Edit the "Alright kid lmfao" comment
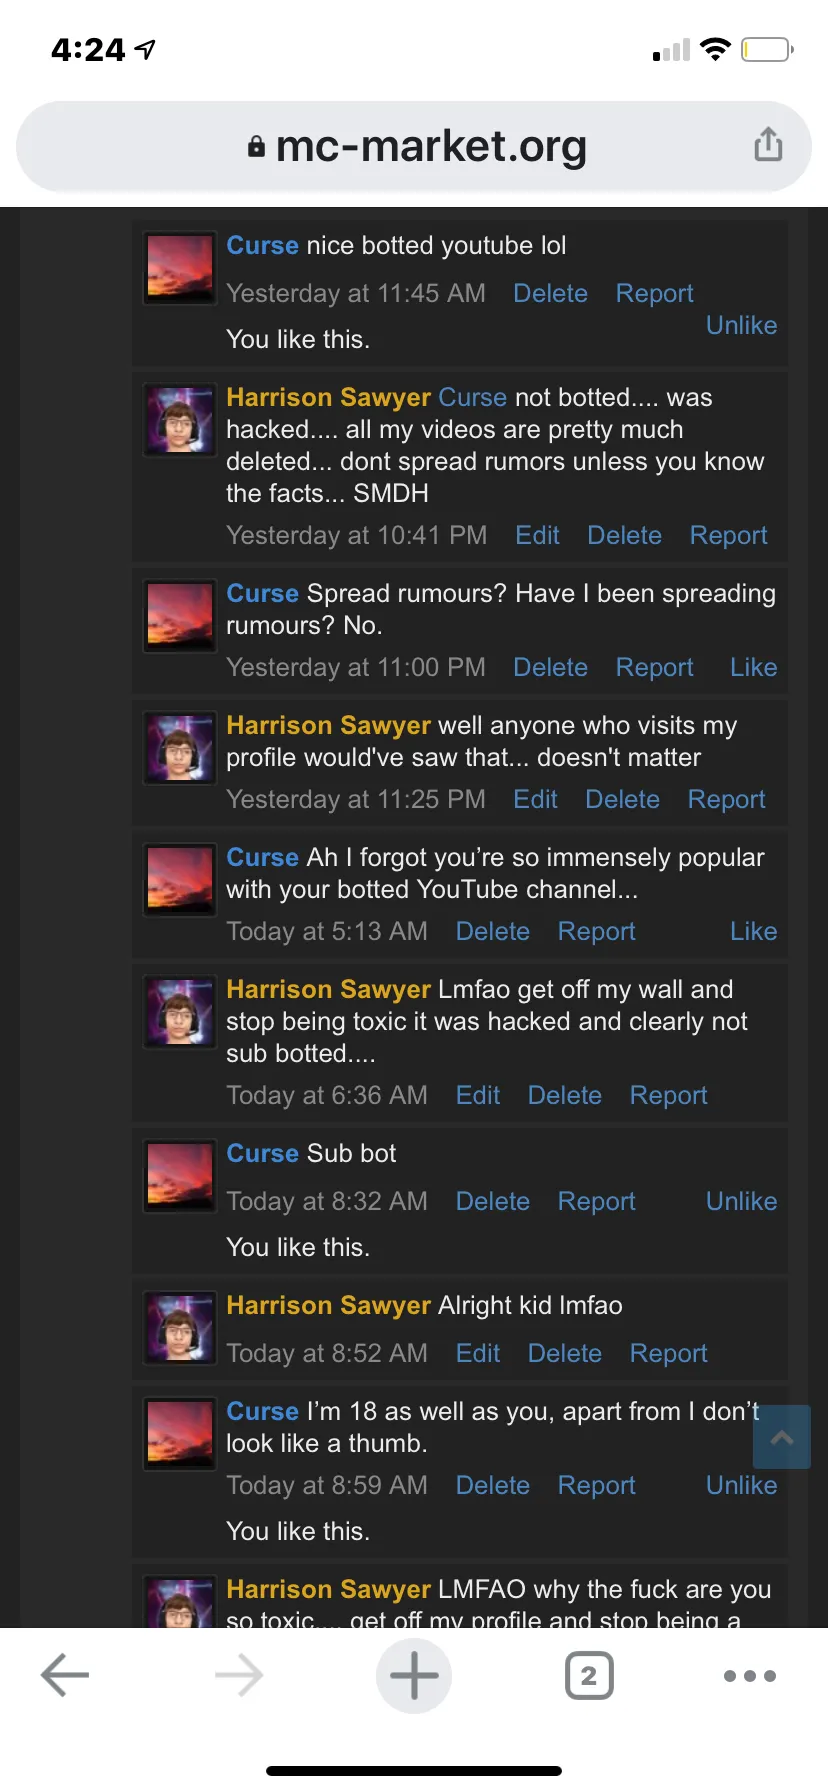Image resolution: width=828 pixels, height=1792 pixels. 478,1353
